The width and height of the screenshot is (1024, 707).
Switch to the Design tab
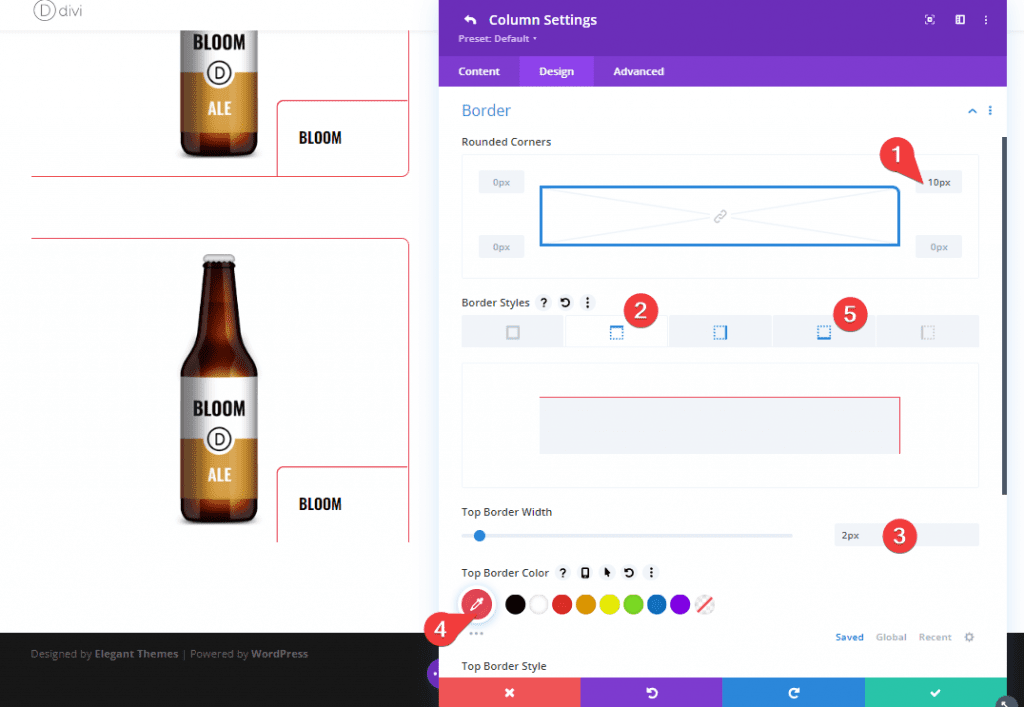pos(556,71)
